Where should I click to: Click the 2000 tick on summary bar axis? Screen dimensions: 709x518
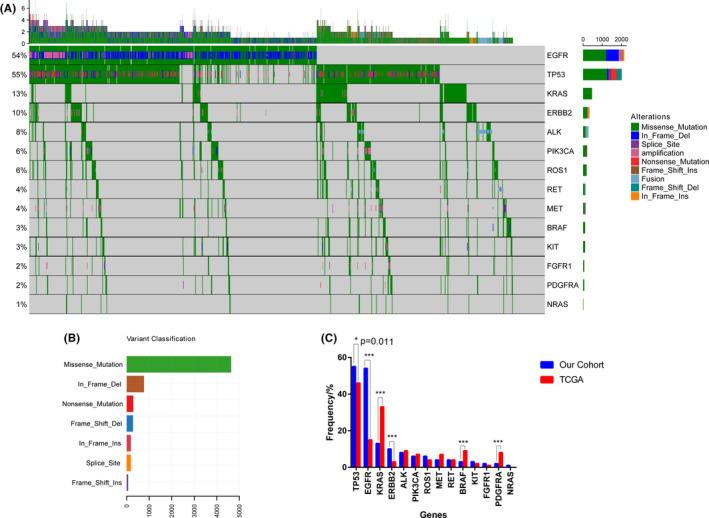[621, 39]
